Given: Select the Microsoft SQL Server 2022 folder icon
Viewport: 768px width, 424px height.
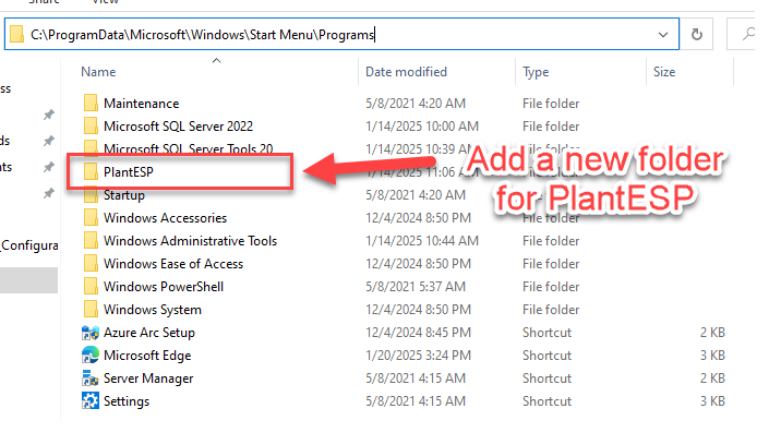Looking at the screenshot, I should point(91,126).
